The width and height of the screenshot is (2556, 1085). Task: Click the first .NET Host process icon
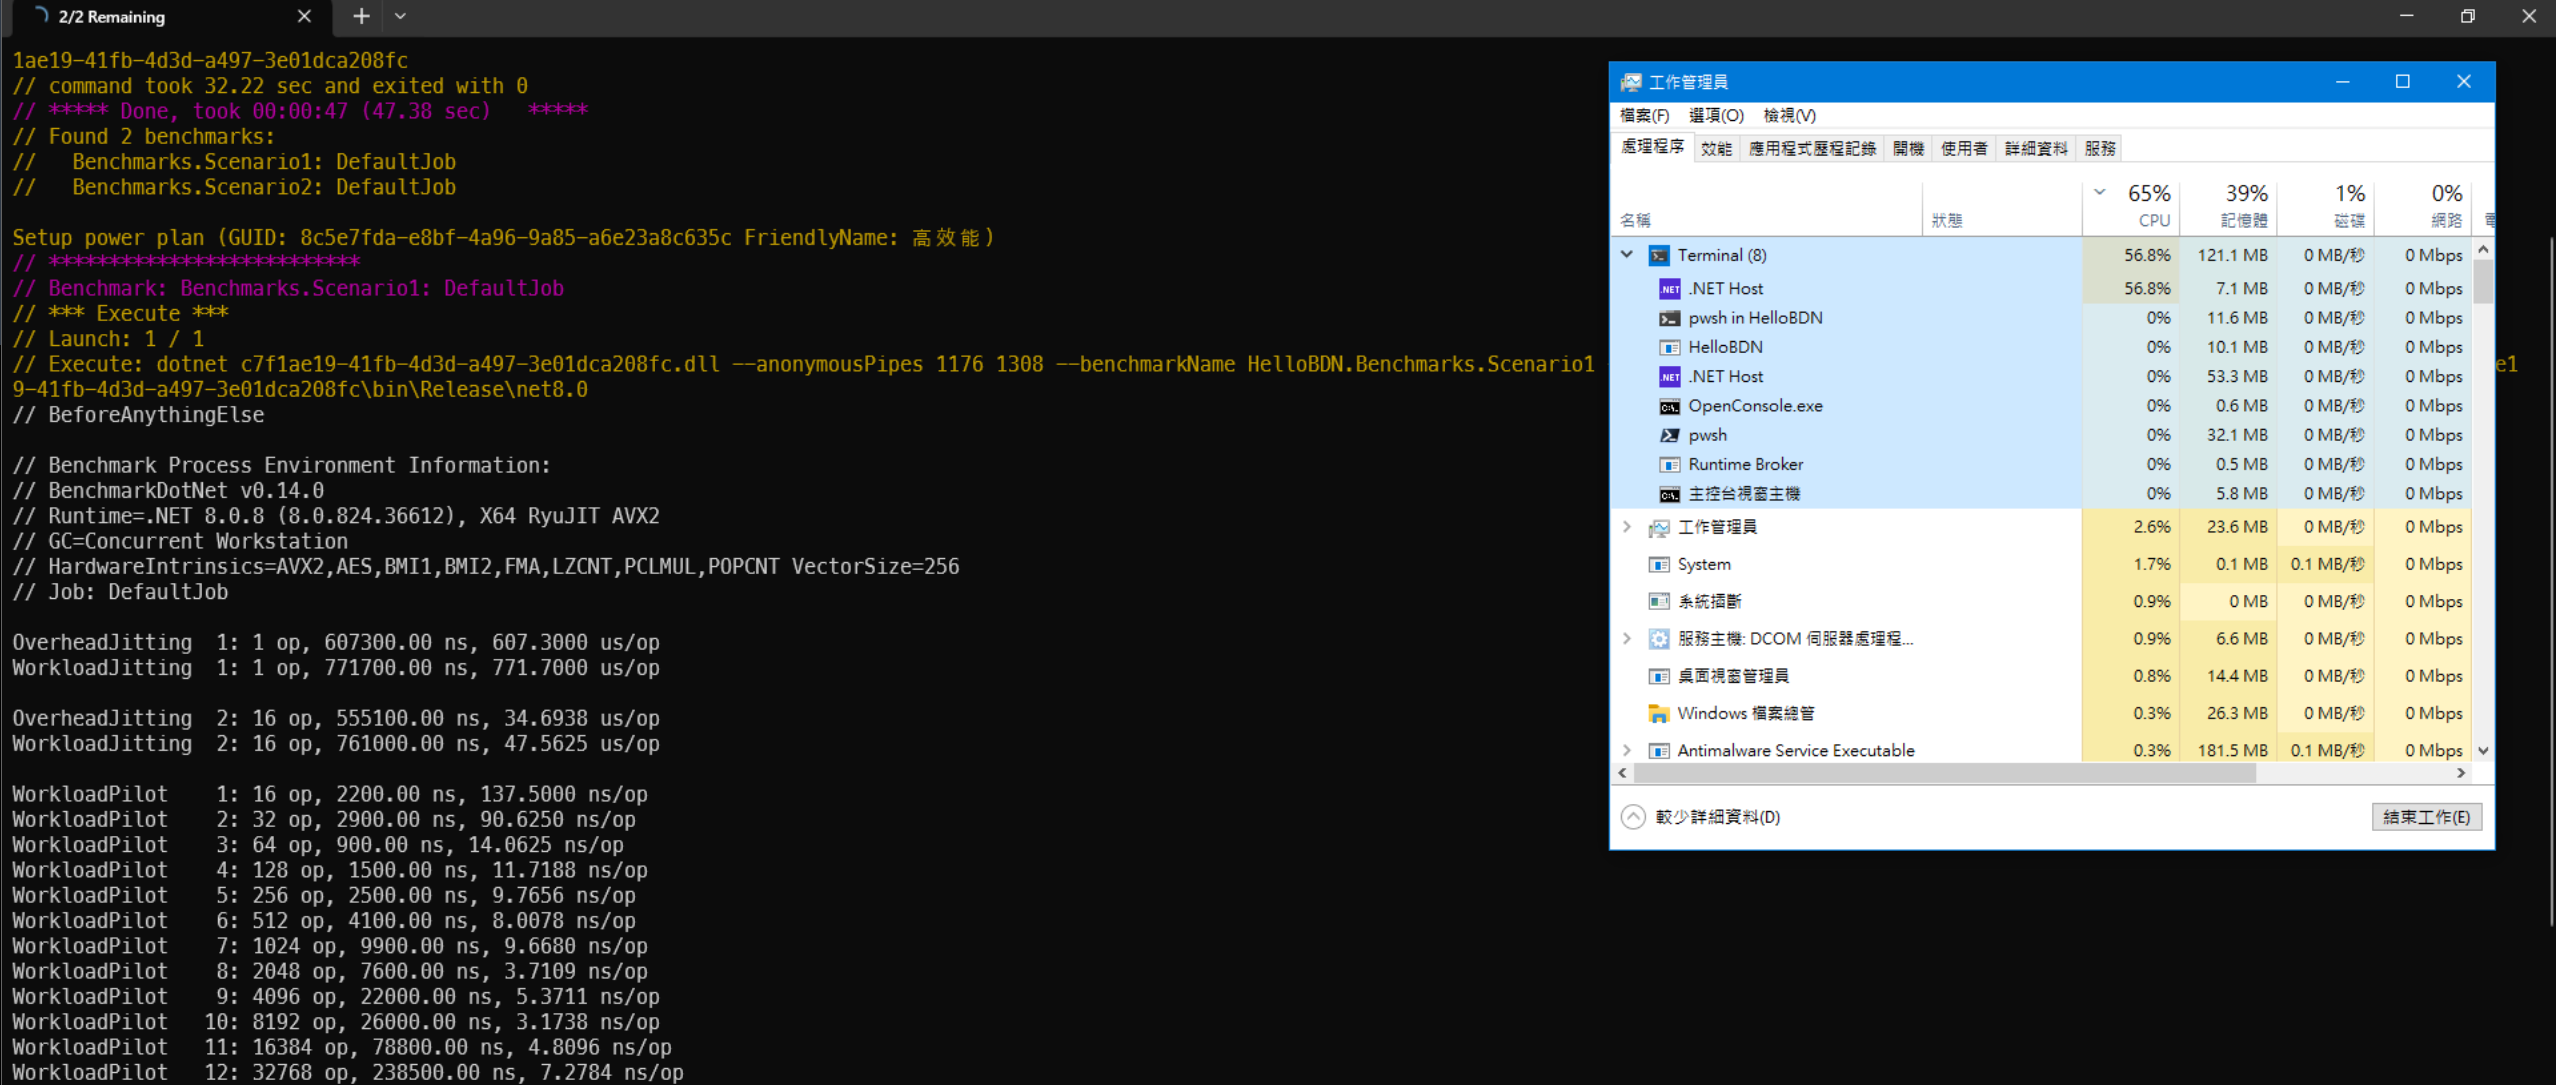(1670, 289)
